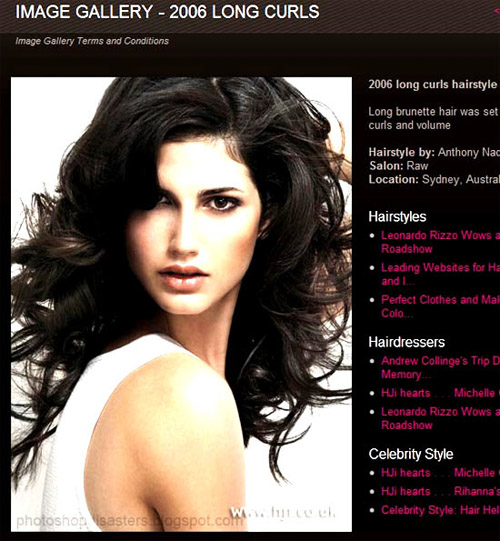The height and width of the screenshot is (541, 500).
Task: Open the Leading Websites for Ha... link
Action: pos(440,274)
